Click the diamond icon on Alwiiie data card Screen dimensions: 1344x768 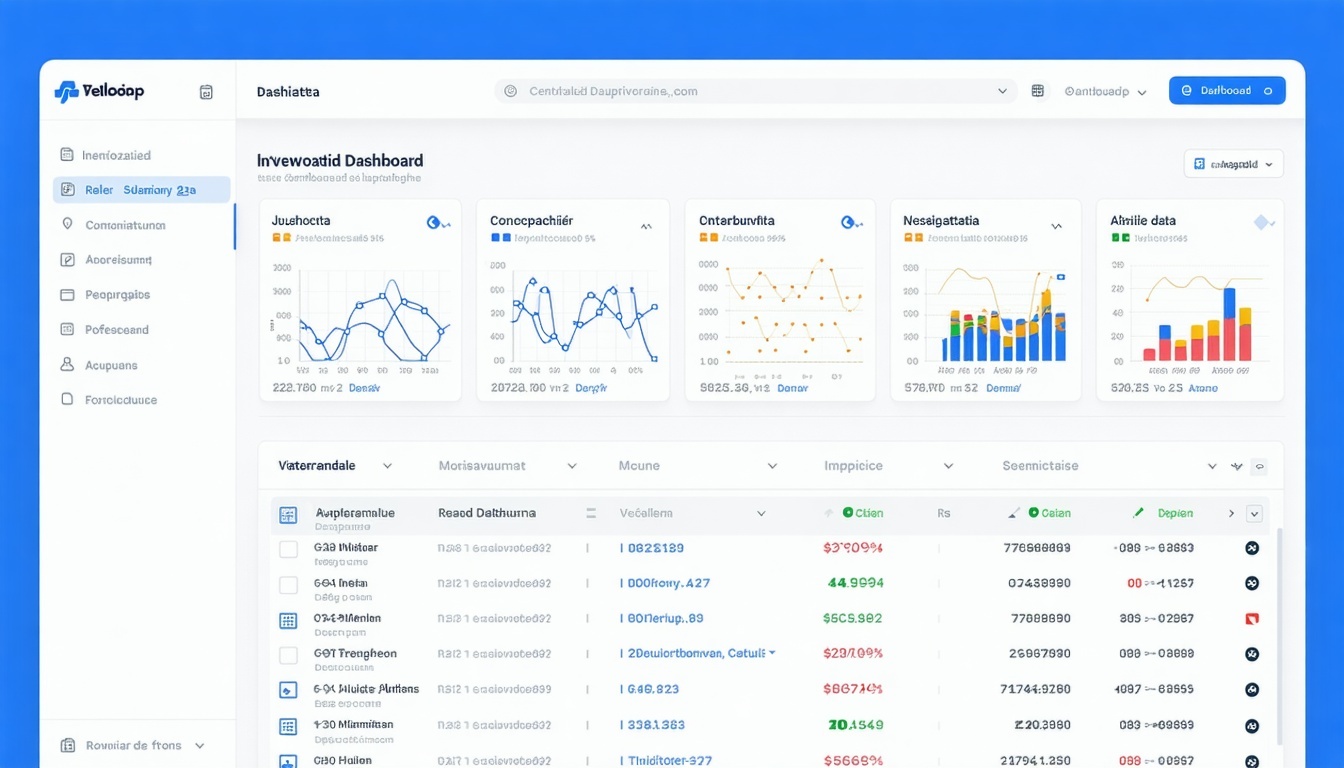click(1262, 222)
